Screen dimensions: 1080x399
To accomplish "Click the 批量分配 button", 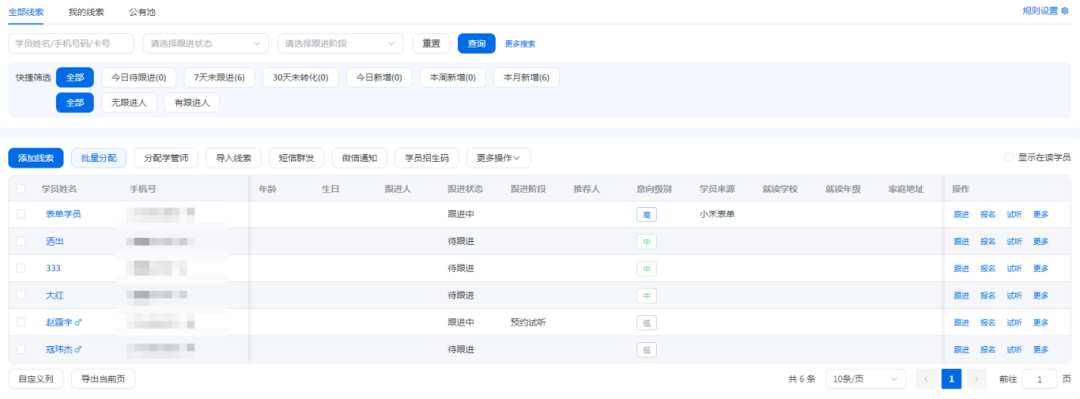I will (98, 158).
